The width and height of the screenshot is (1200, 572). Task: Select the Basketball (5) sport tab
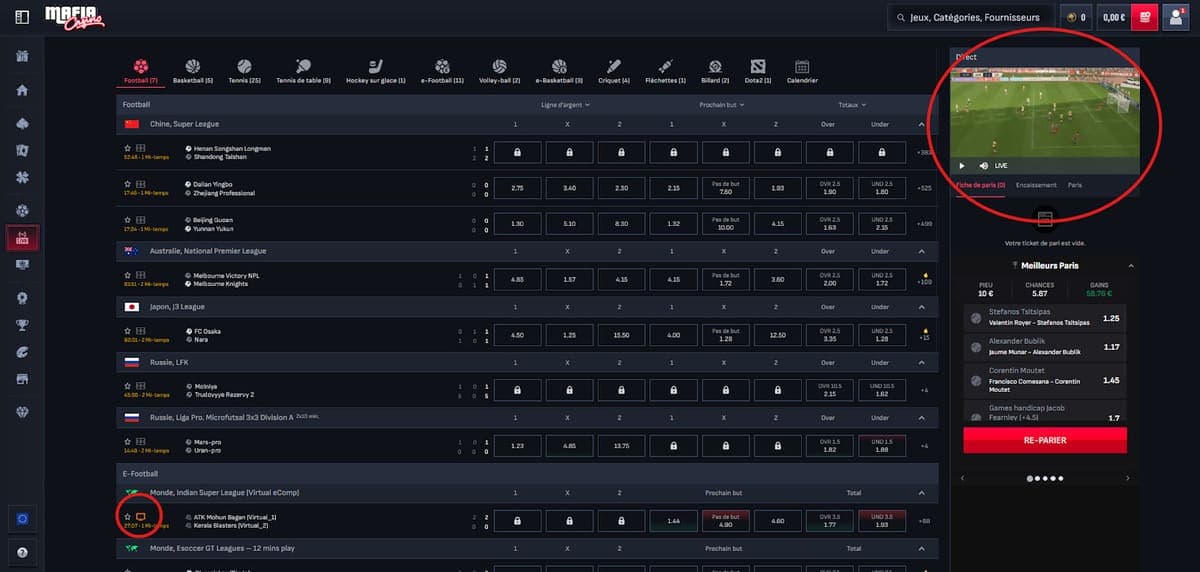coord(193,71)
